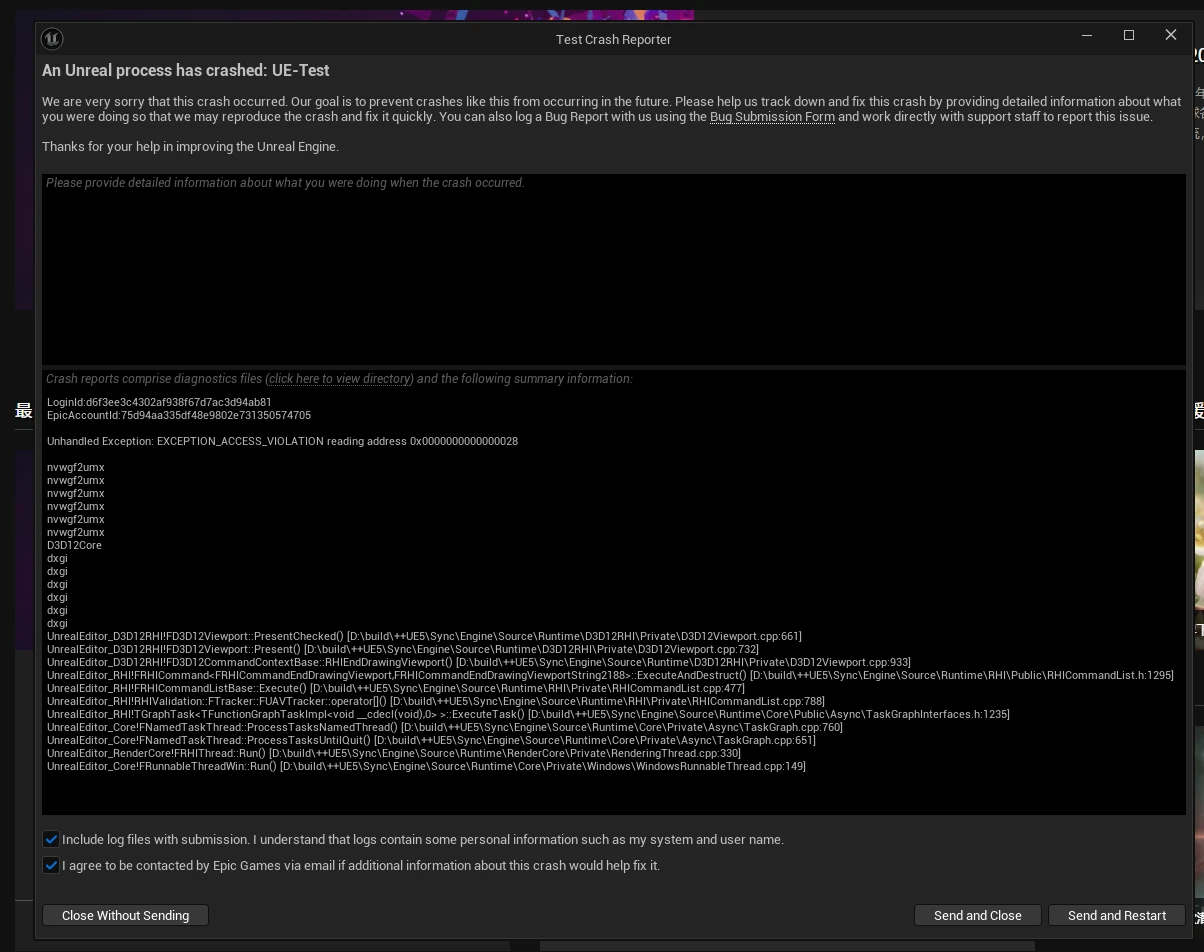
Task: Click the ProcessTasksUntilQuit() stack line
Action: (x=431, y=740)
